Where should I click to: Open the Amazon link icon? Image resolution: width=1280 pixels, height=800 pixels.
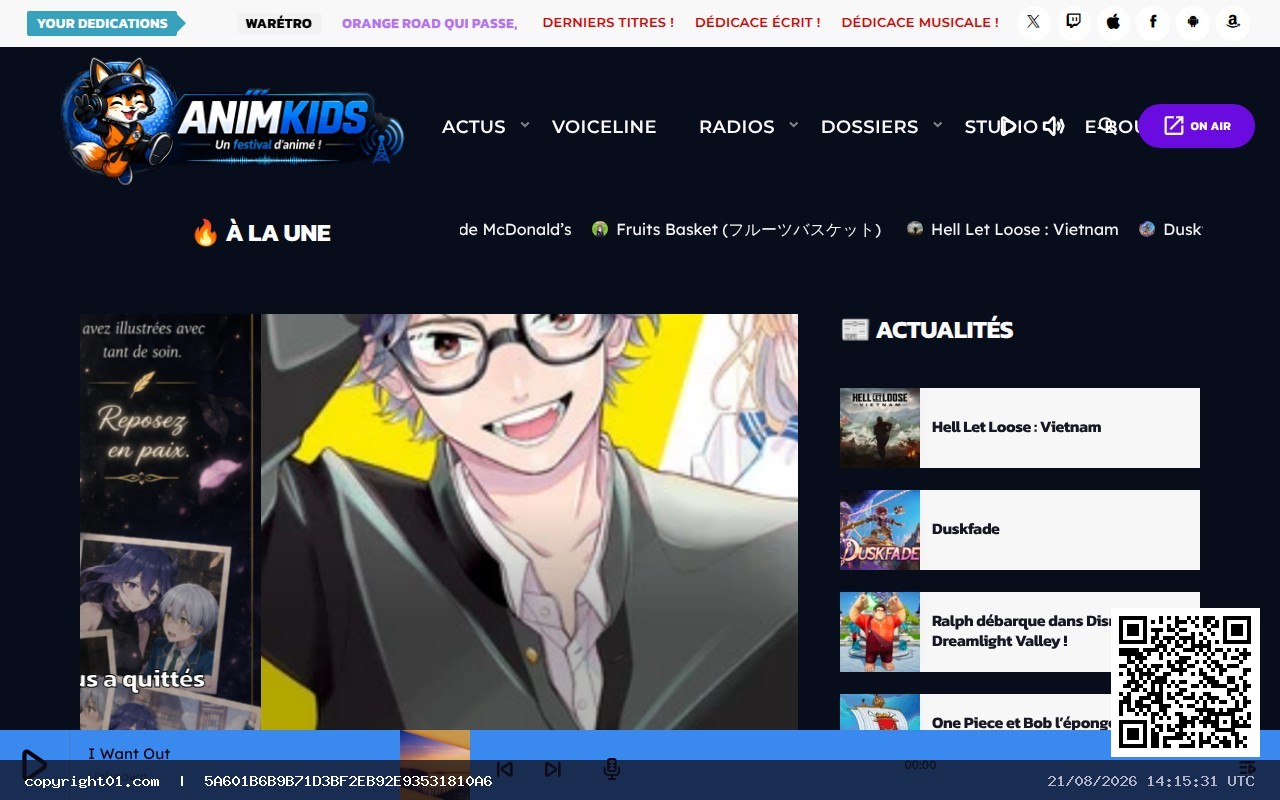[1233, 22]
